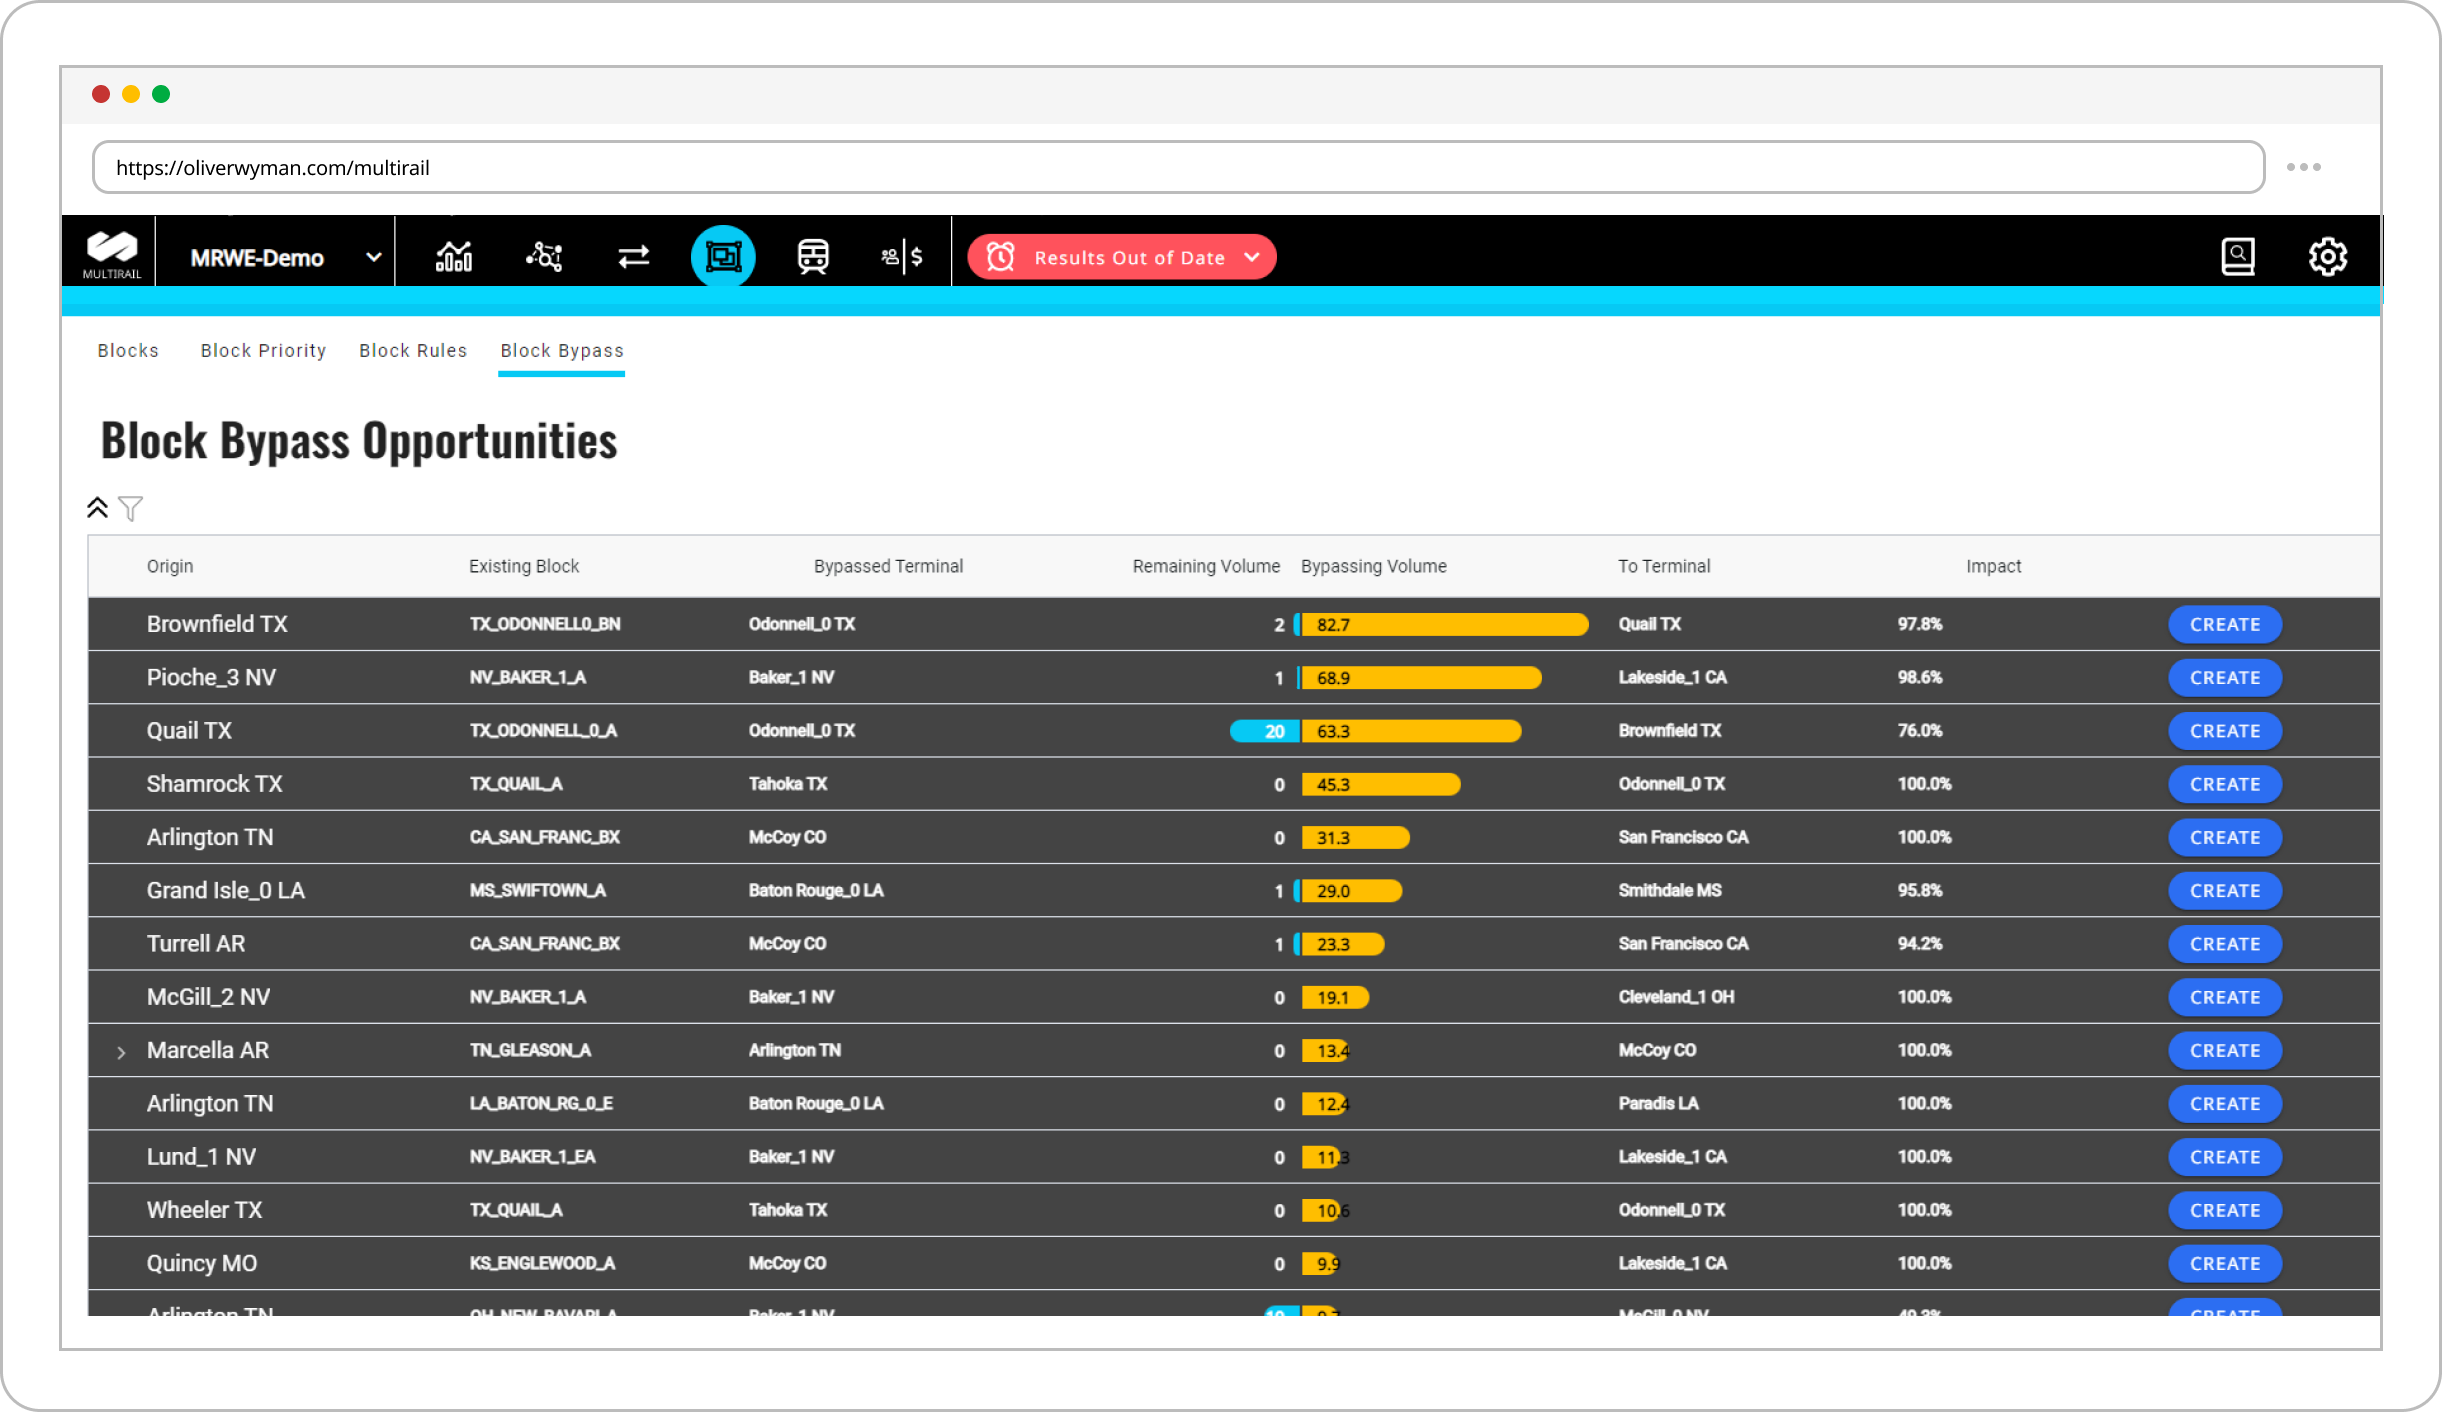This screenshot has height=1412, width=2442.
Task: Click CREATE for Shamrock TX row
Action: 2224,785
